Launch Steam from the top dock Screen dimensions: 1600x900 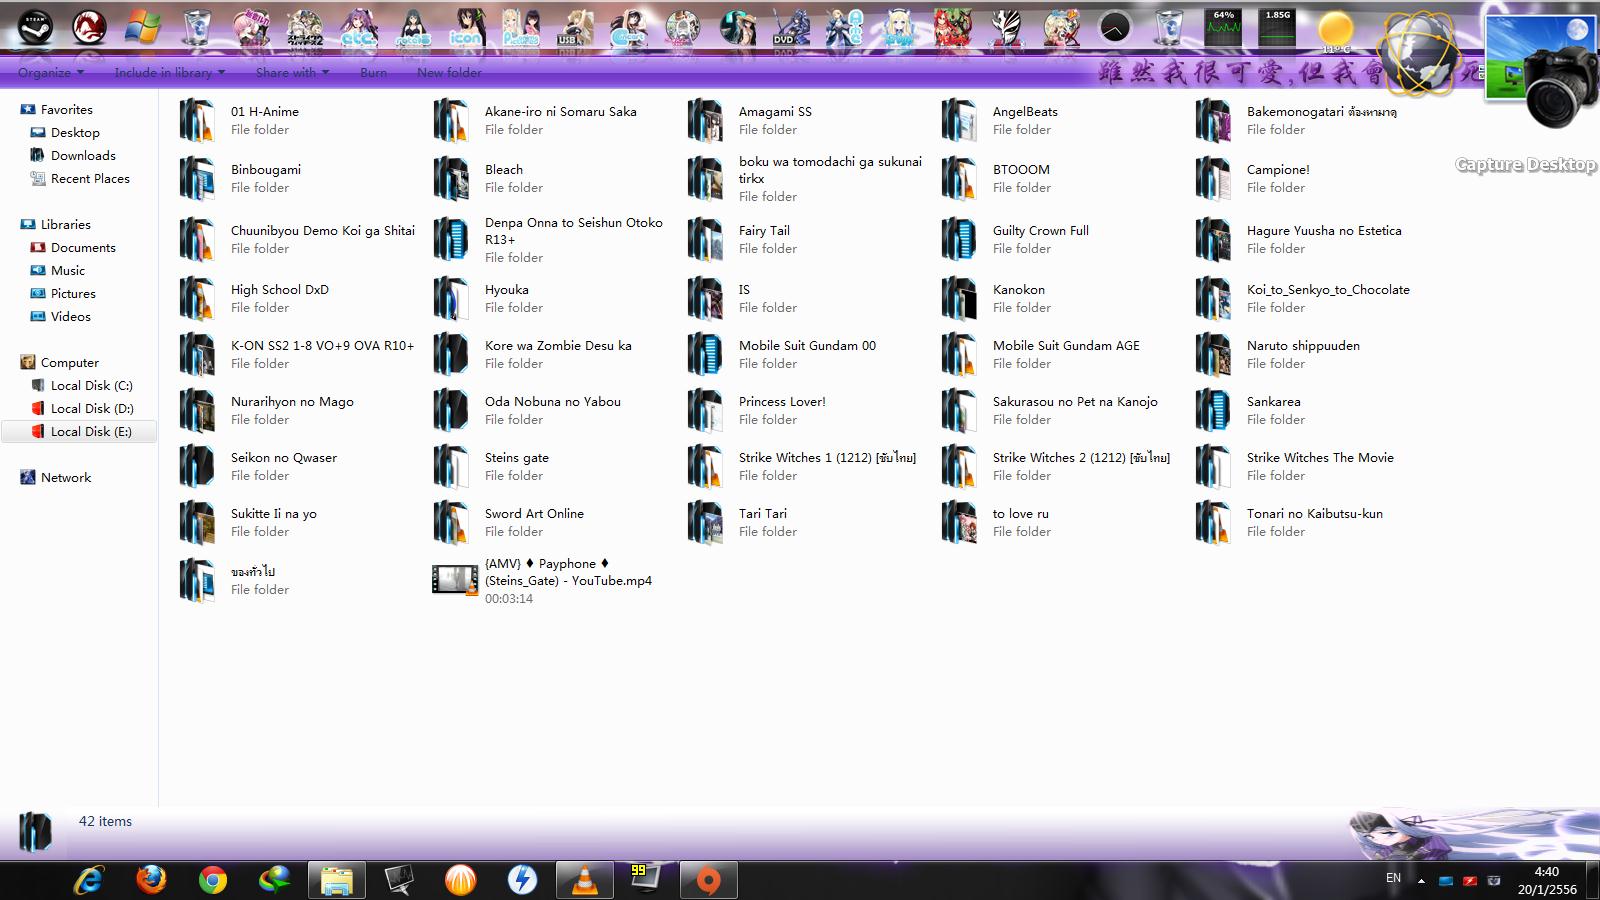[x=35, y=27]
